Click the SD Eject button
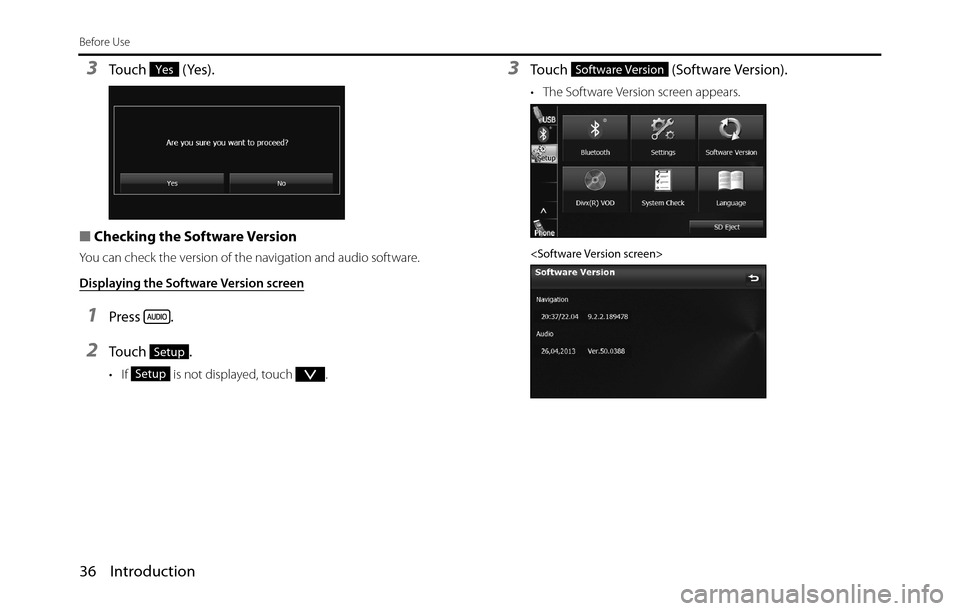 coord(726,227)
